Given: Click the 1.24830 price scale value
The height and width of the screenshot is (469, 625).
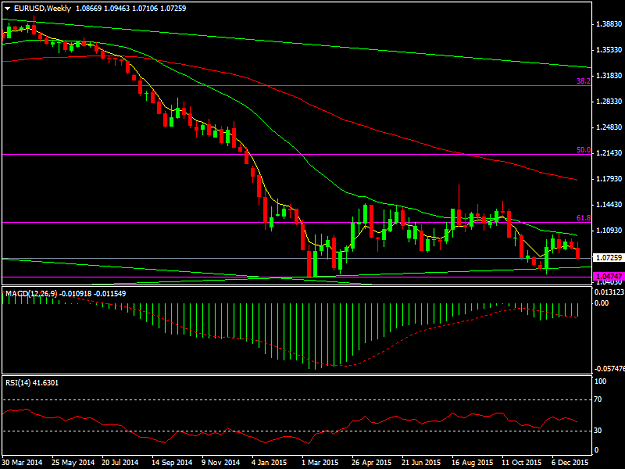Looking at the screenshot, I should (609, 127).
